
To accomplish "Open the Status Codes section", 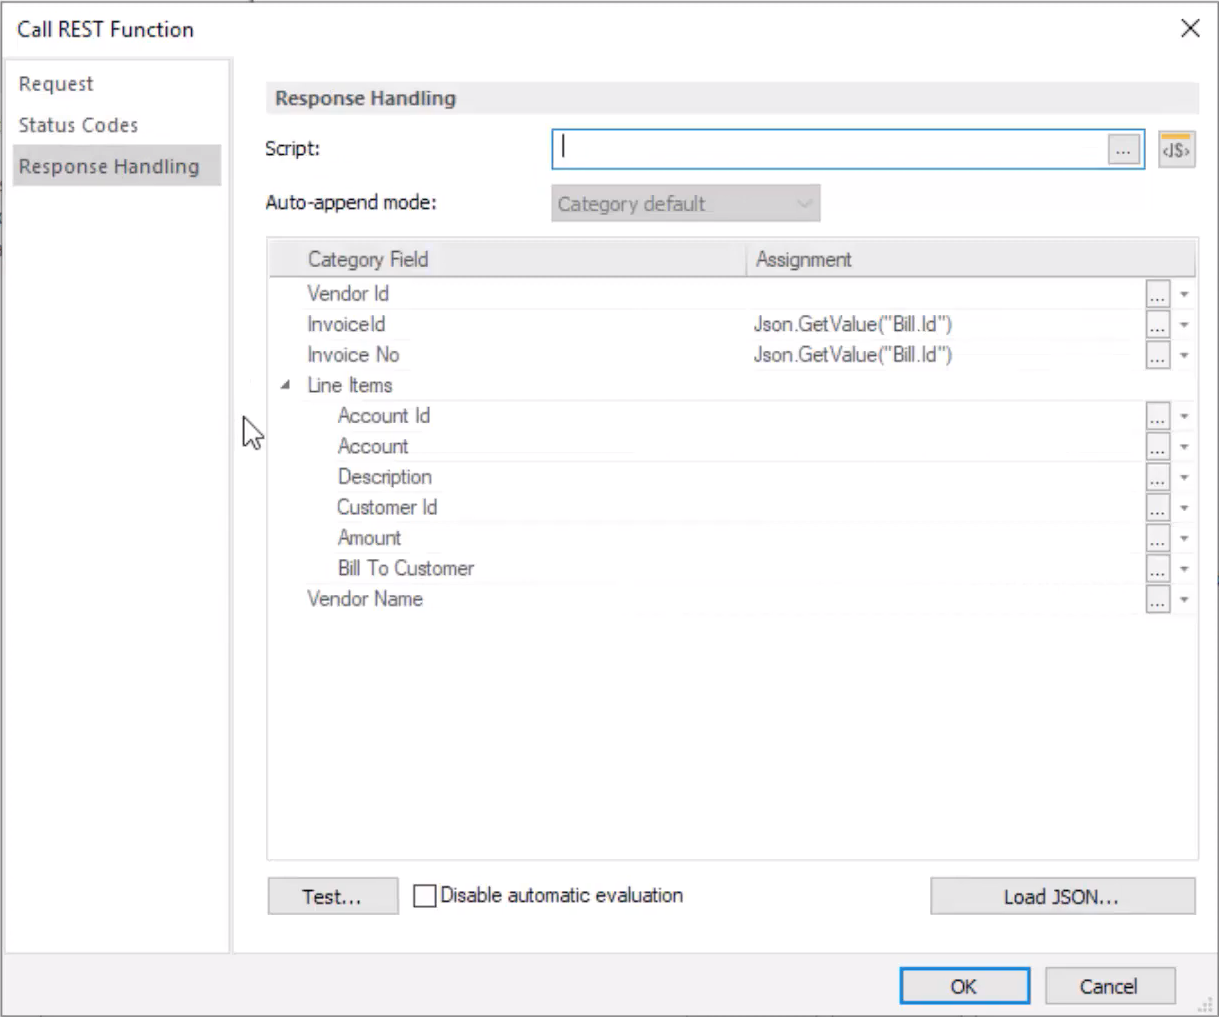I will click(x=78, y=124).
